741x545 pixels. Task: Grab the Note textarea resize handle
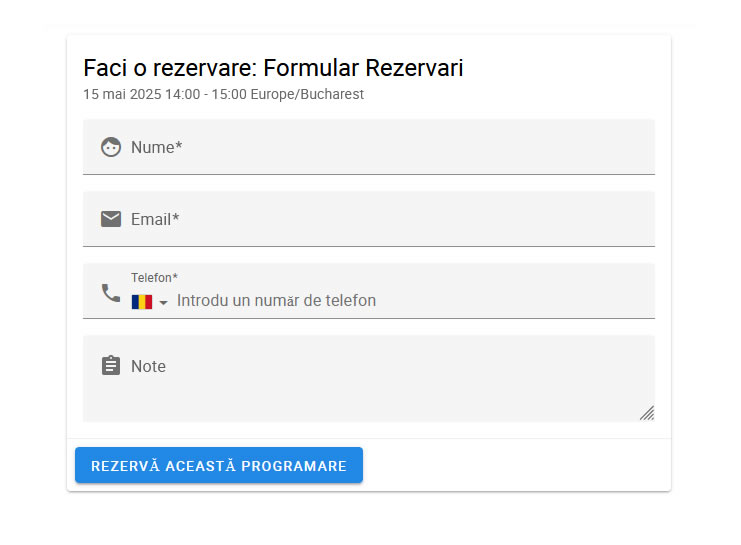tap(647, 412)
